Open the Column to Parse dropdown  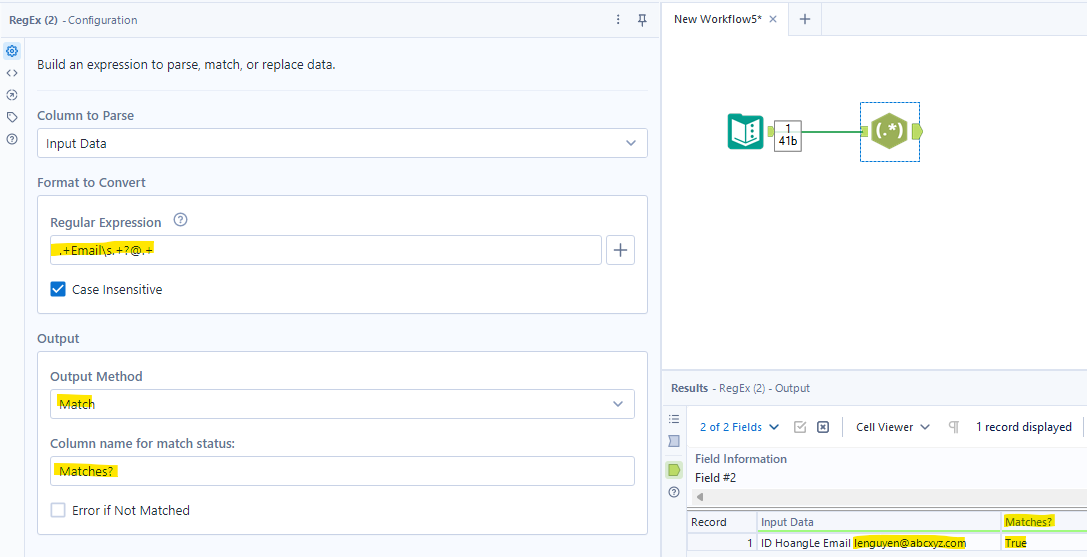[342, 143]
